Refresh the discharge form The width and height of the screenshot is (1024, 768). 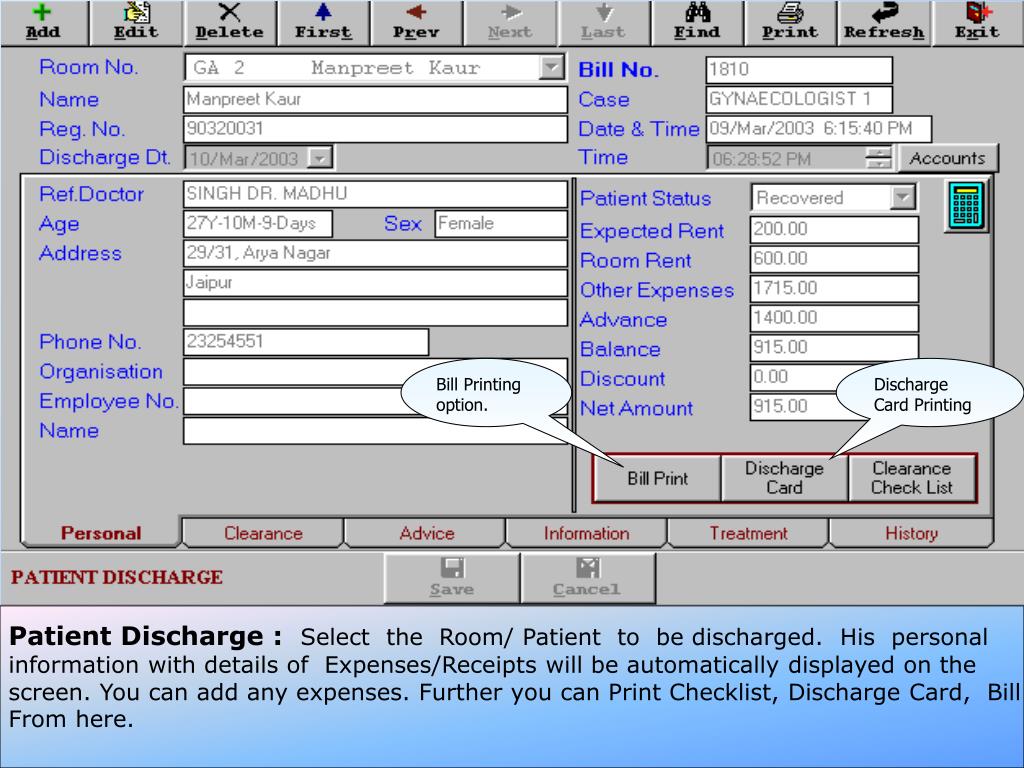click(x=884, y=22)
